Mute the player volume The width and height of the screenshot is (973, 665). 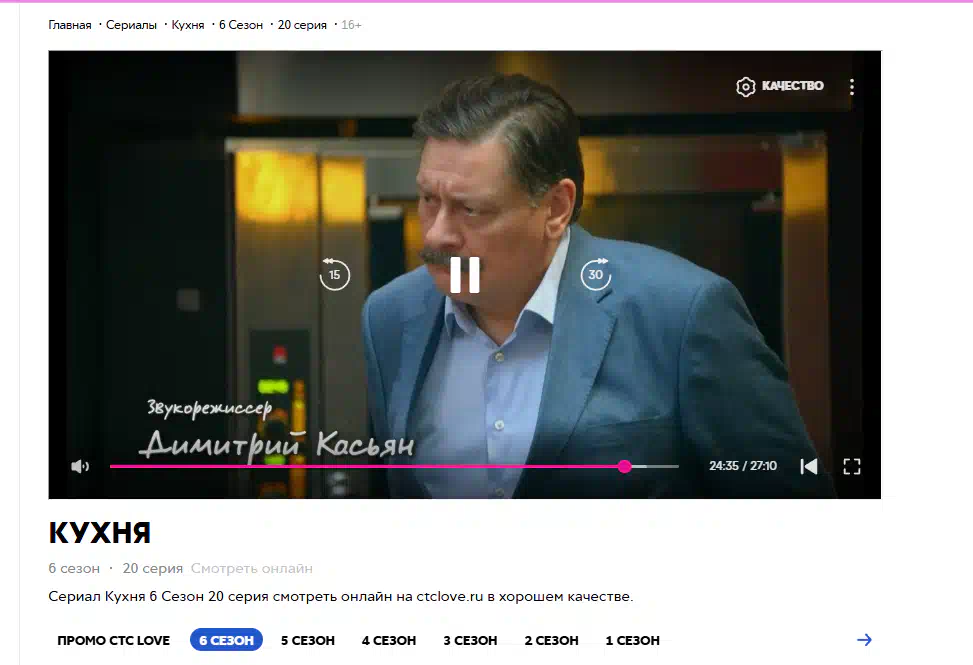click(80, 466)
